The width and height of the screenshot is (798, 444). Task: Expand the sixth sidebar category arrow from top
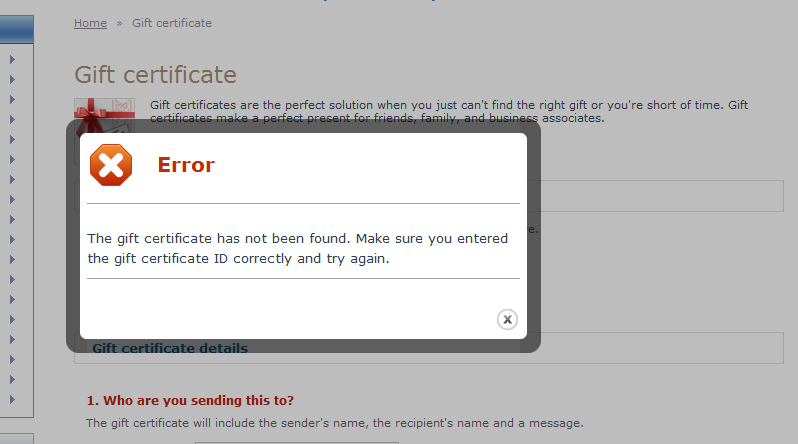click(12, 159)
